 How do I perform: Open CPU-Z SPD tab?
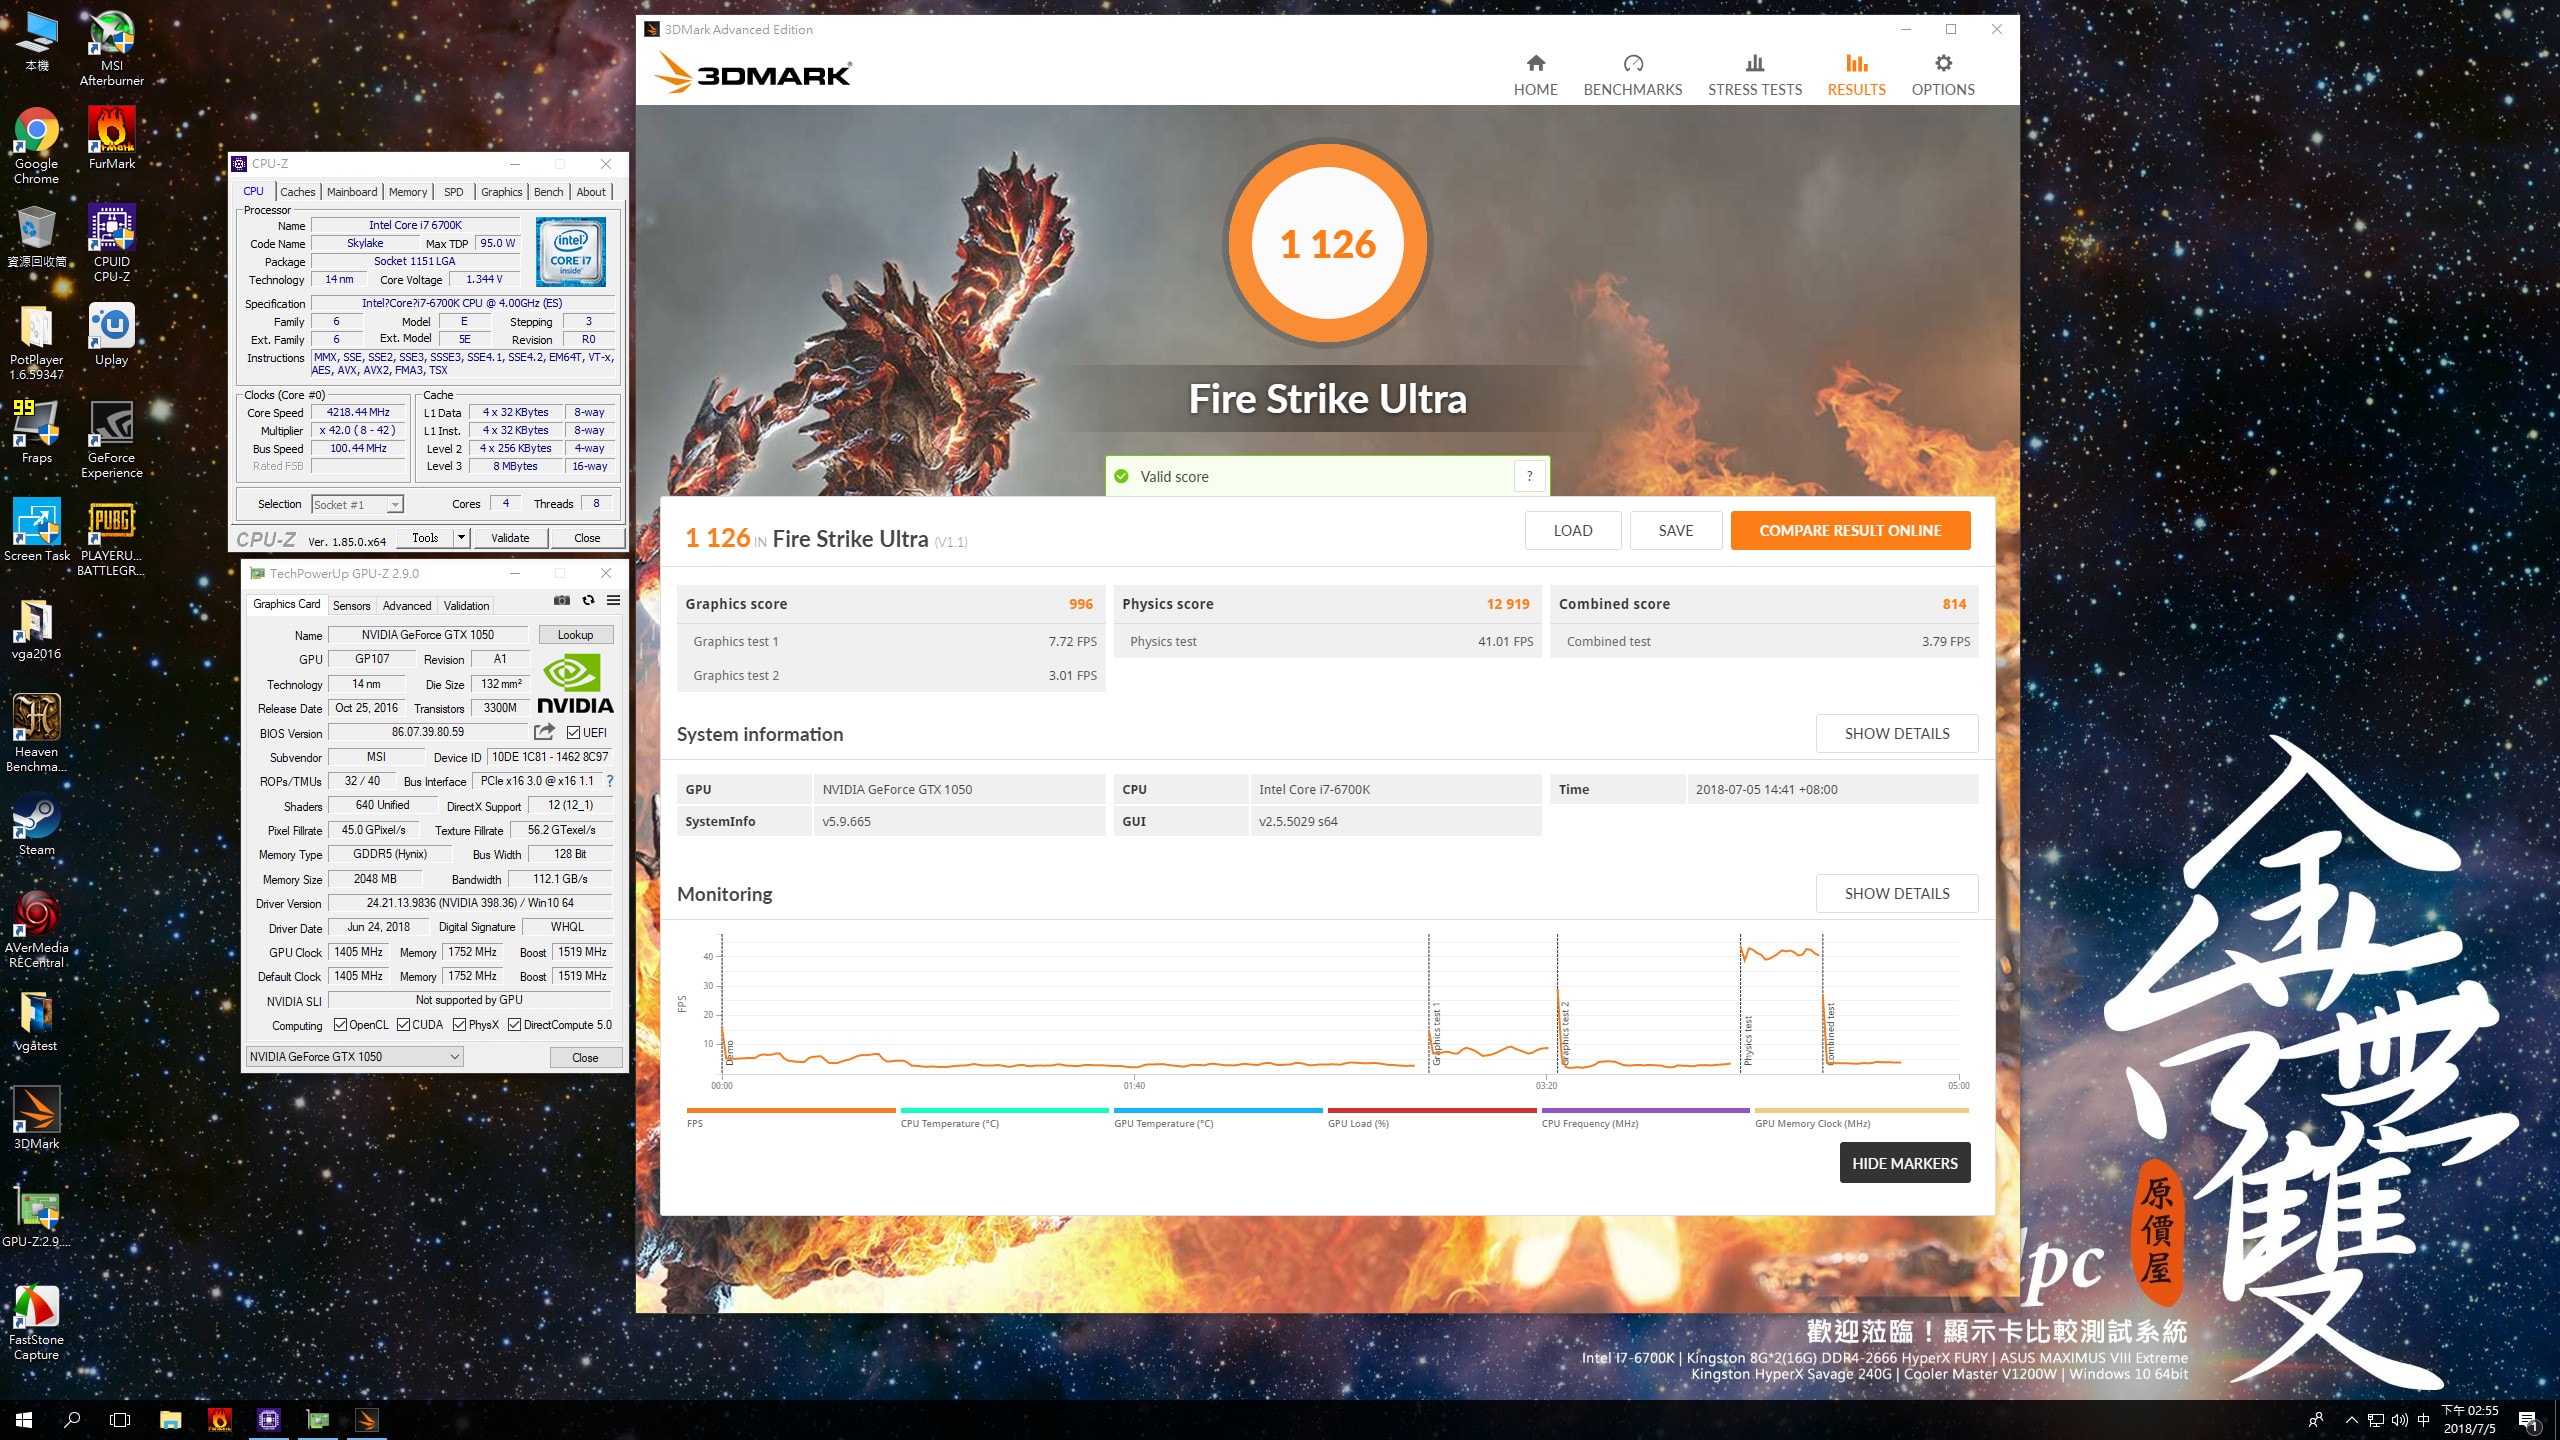pos(454,192)
